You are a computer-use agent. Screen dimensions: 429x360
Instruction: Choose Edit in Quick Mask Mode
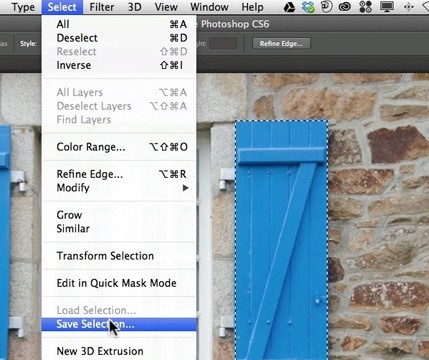point(119,283)
